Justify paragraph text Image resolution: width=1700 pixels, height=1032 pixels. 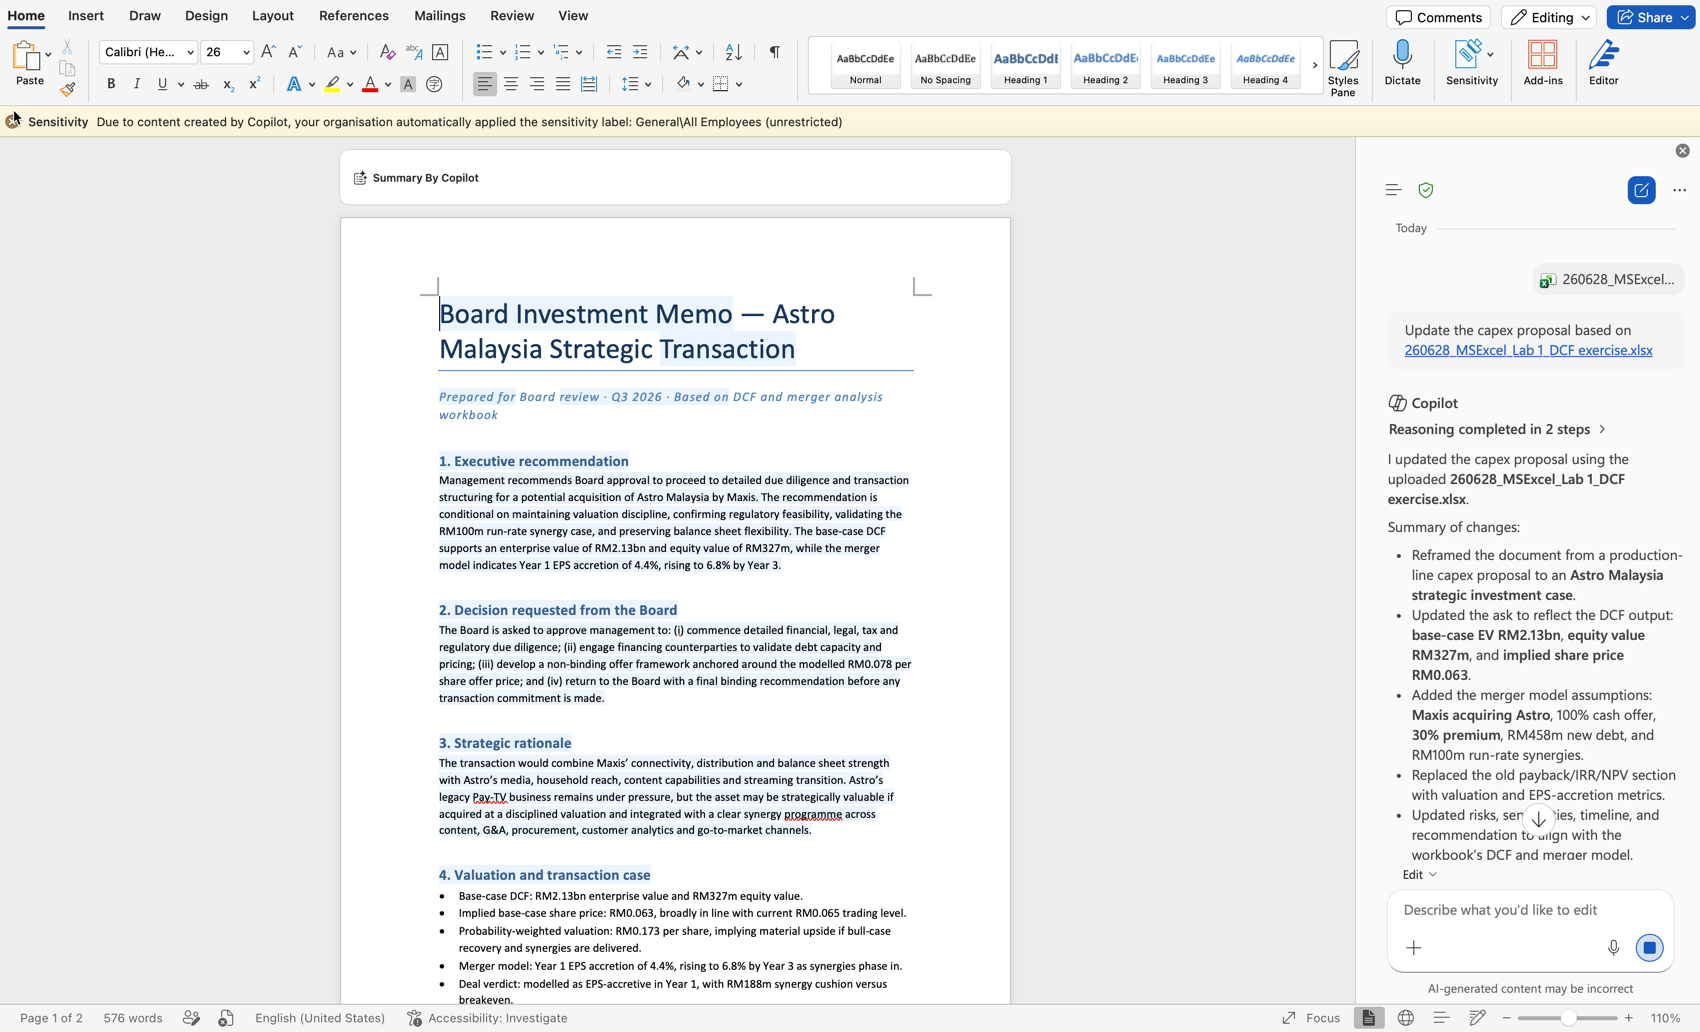point(563,84)
